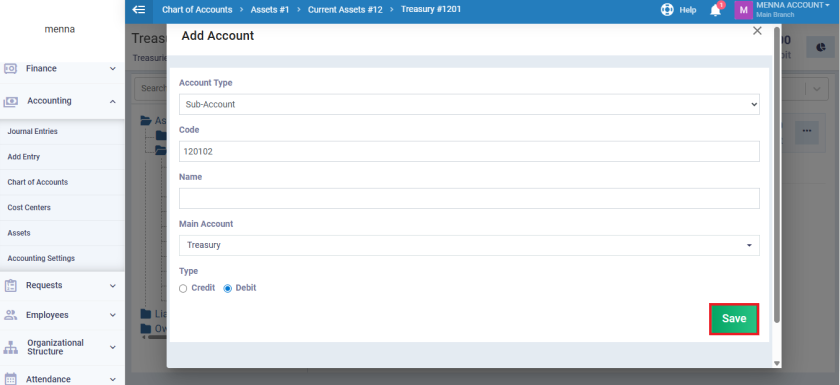
Task: Select the Debit radio button
Action: pos(228,289)
